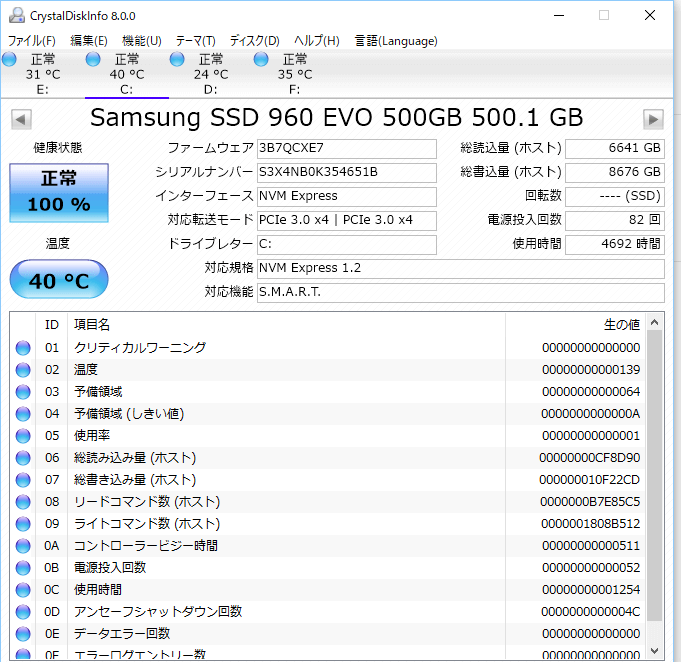Click the drive letter field C:
Viewport: 681px width, 662px height.
[x=347, y=244]
